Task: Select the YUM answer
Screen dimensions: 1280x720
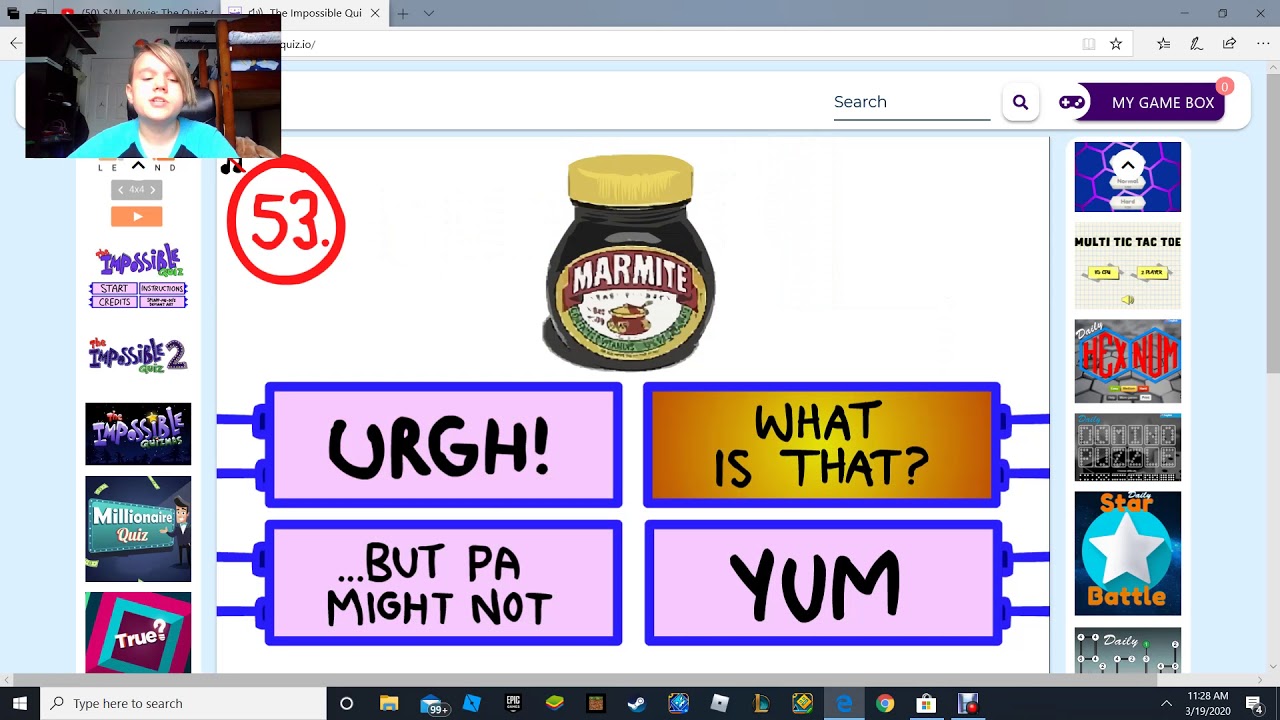Action: 822,583
